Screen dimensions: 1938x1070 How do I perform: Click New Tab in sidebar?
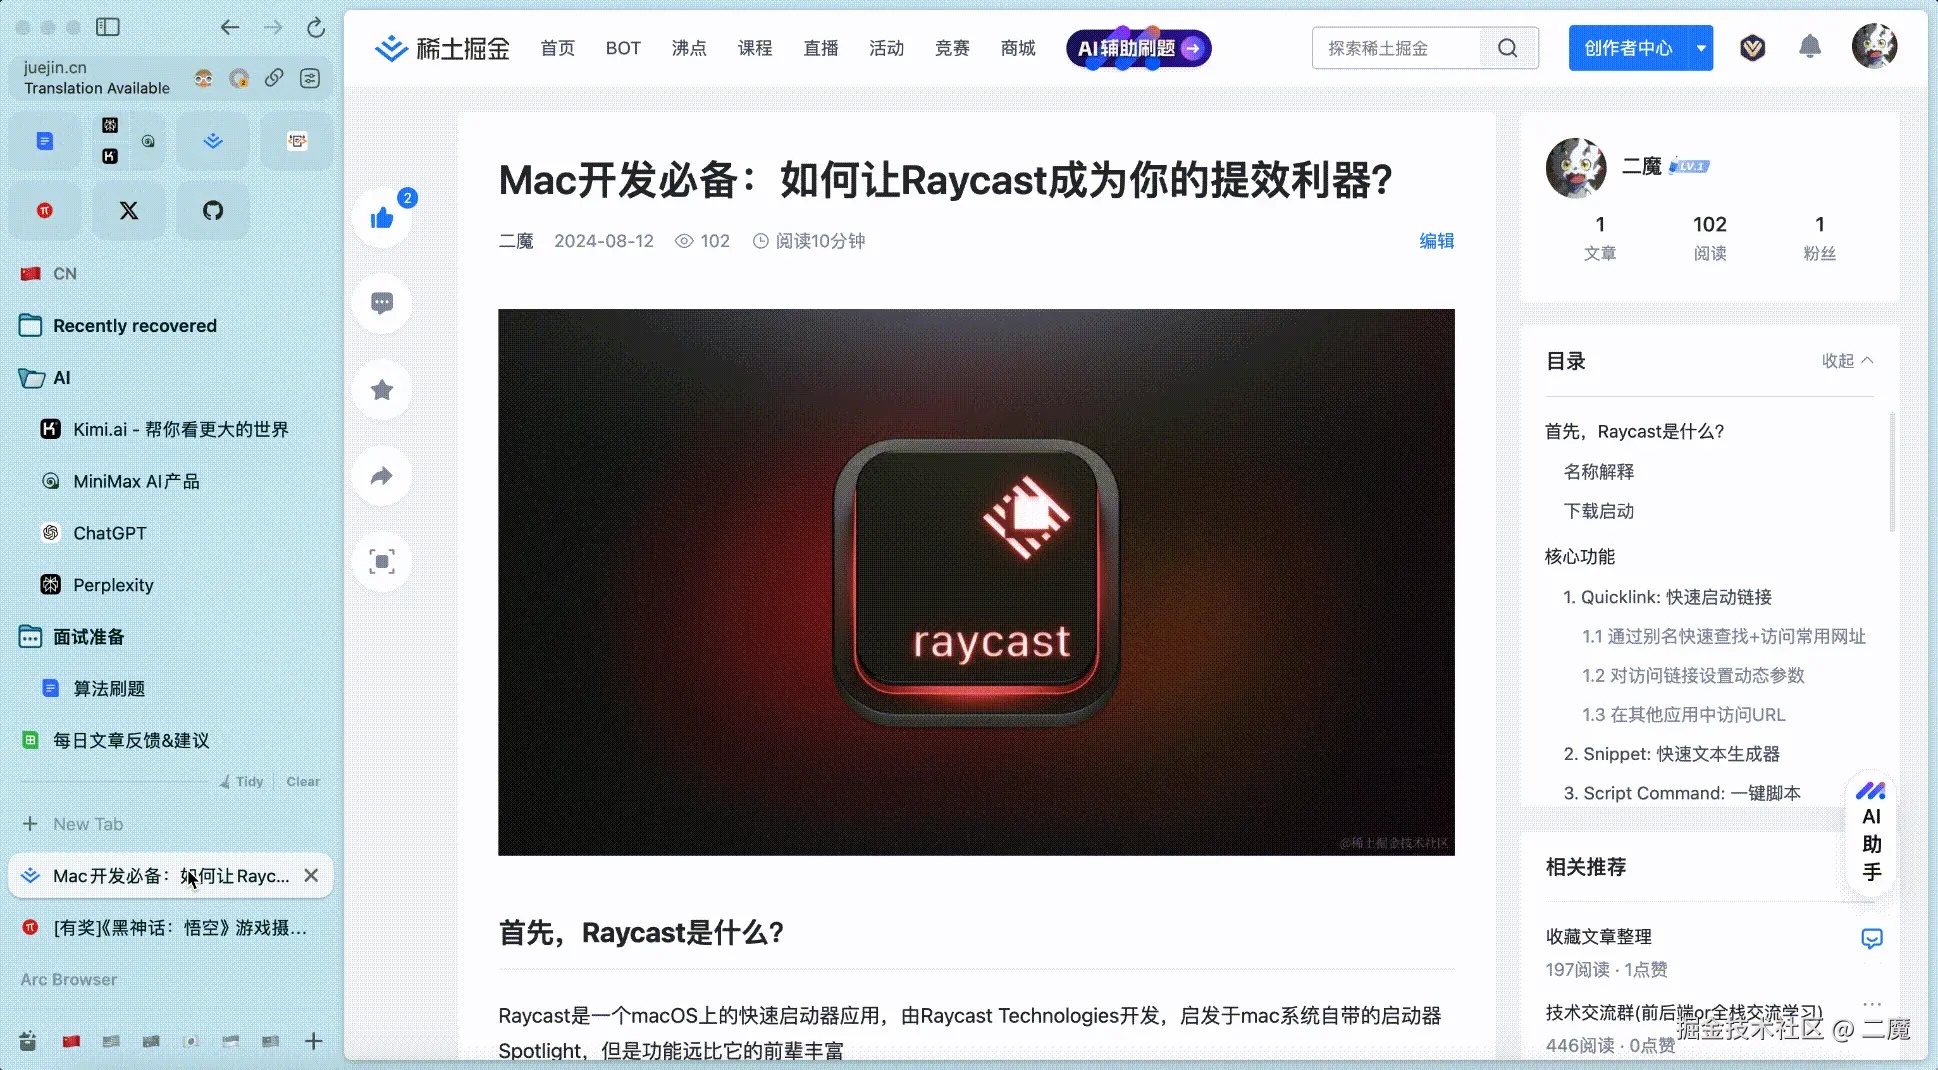point(88,824)
